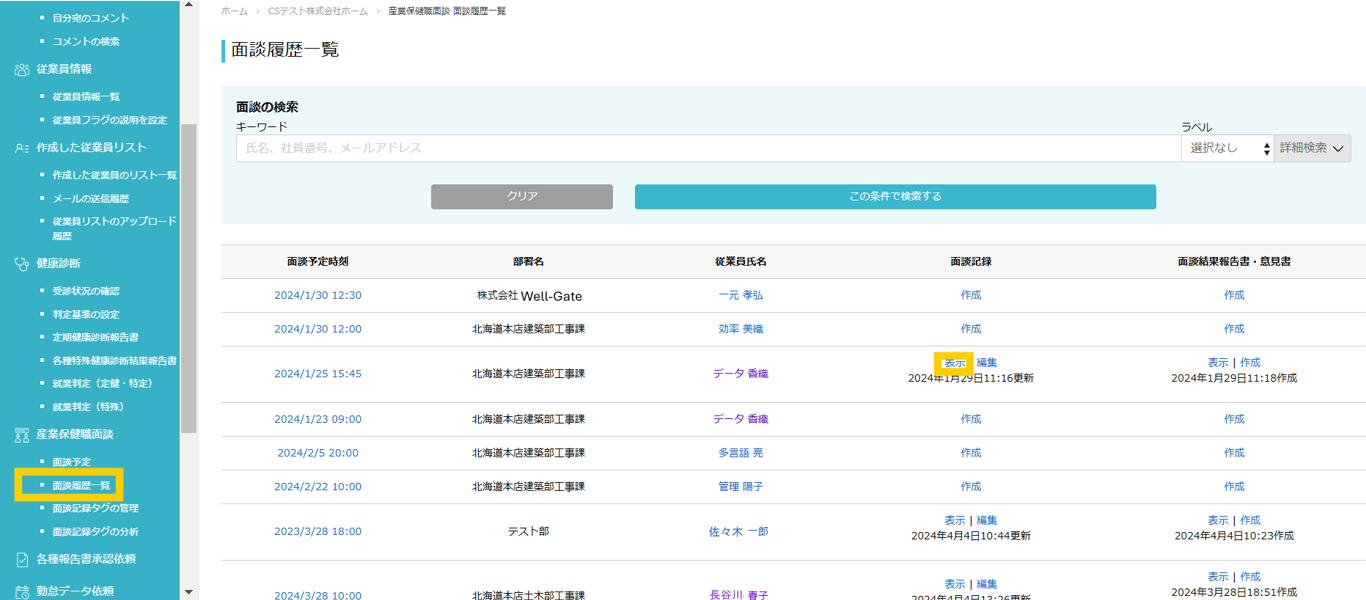Screen dimensions: 1366x600
Task: Open 面談予定 menu item
Action: 71,462
